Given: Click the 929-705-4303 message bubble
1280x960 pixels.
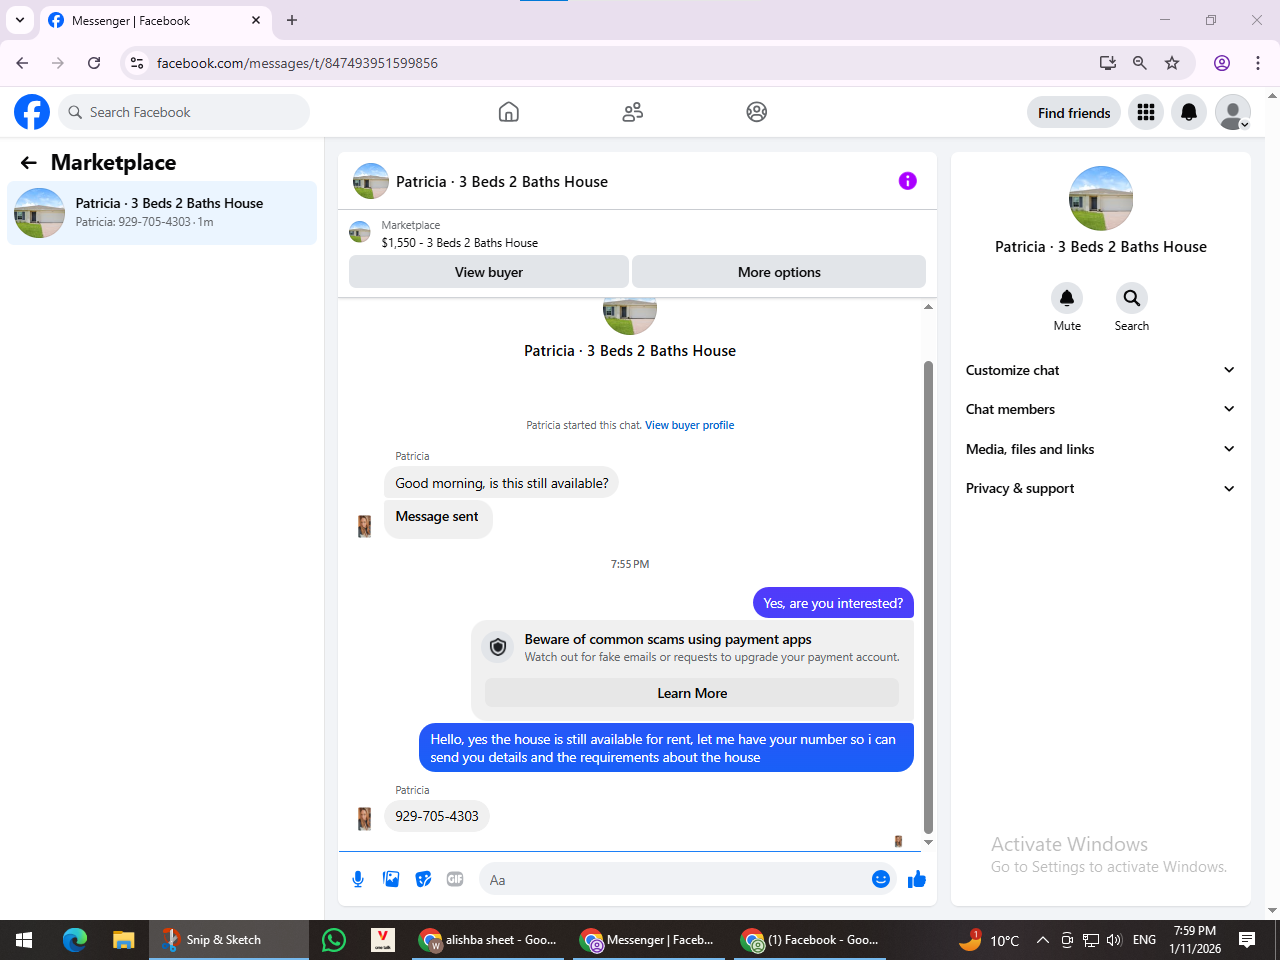Looking at the screenshot, I should tap(437, 816).
